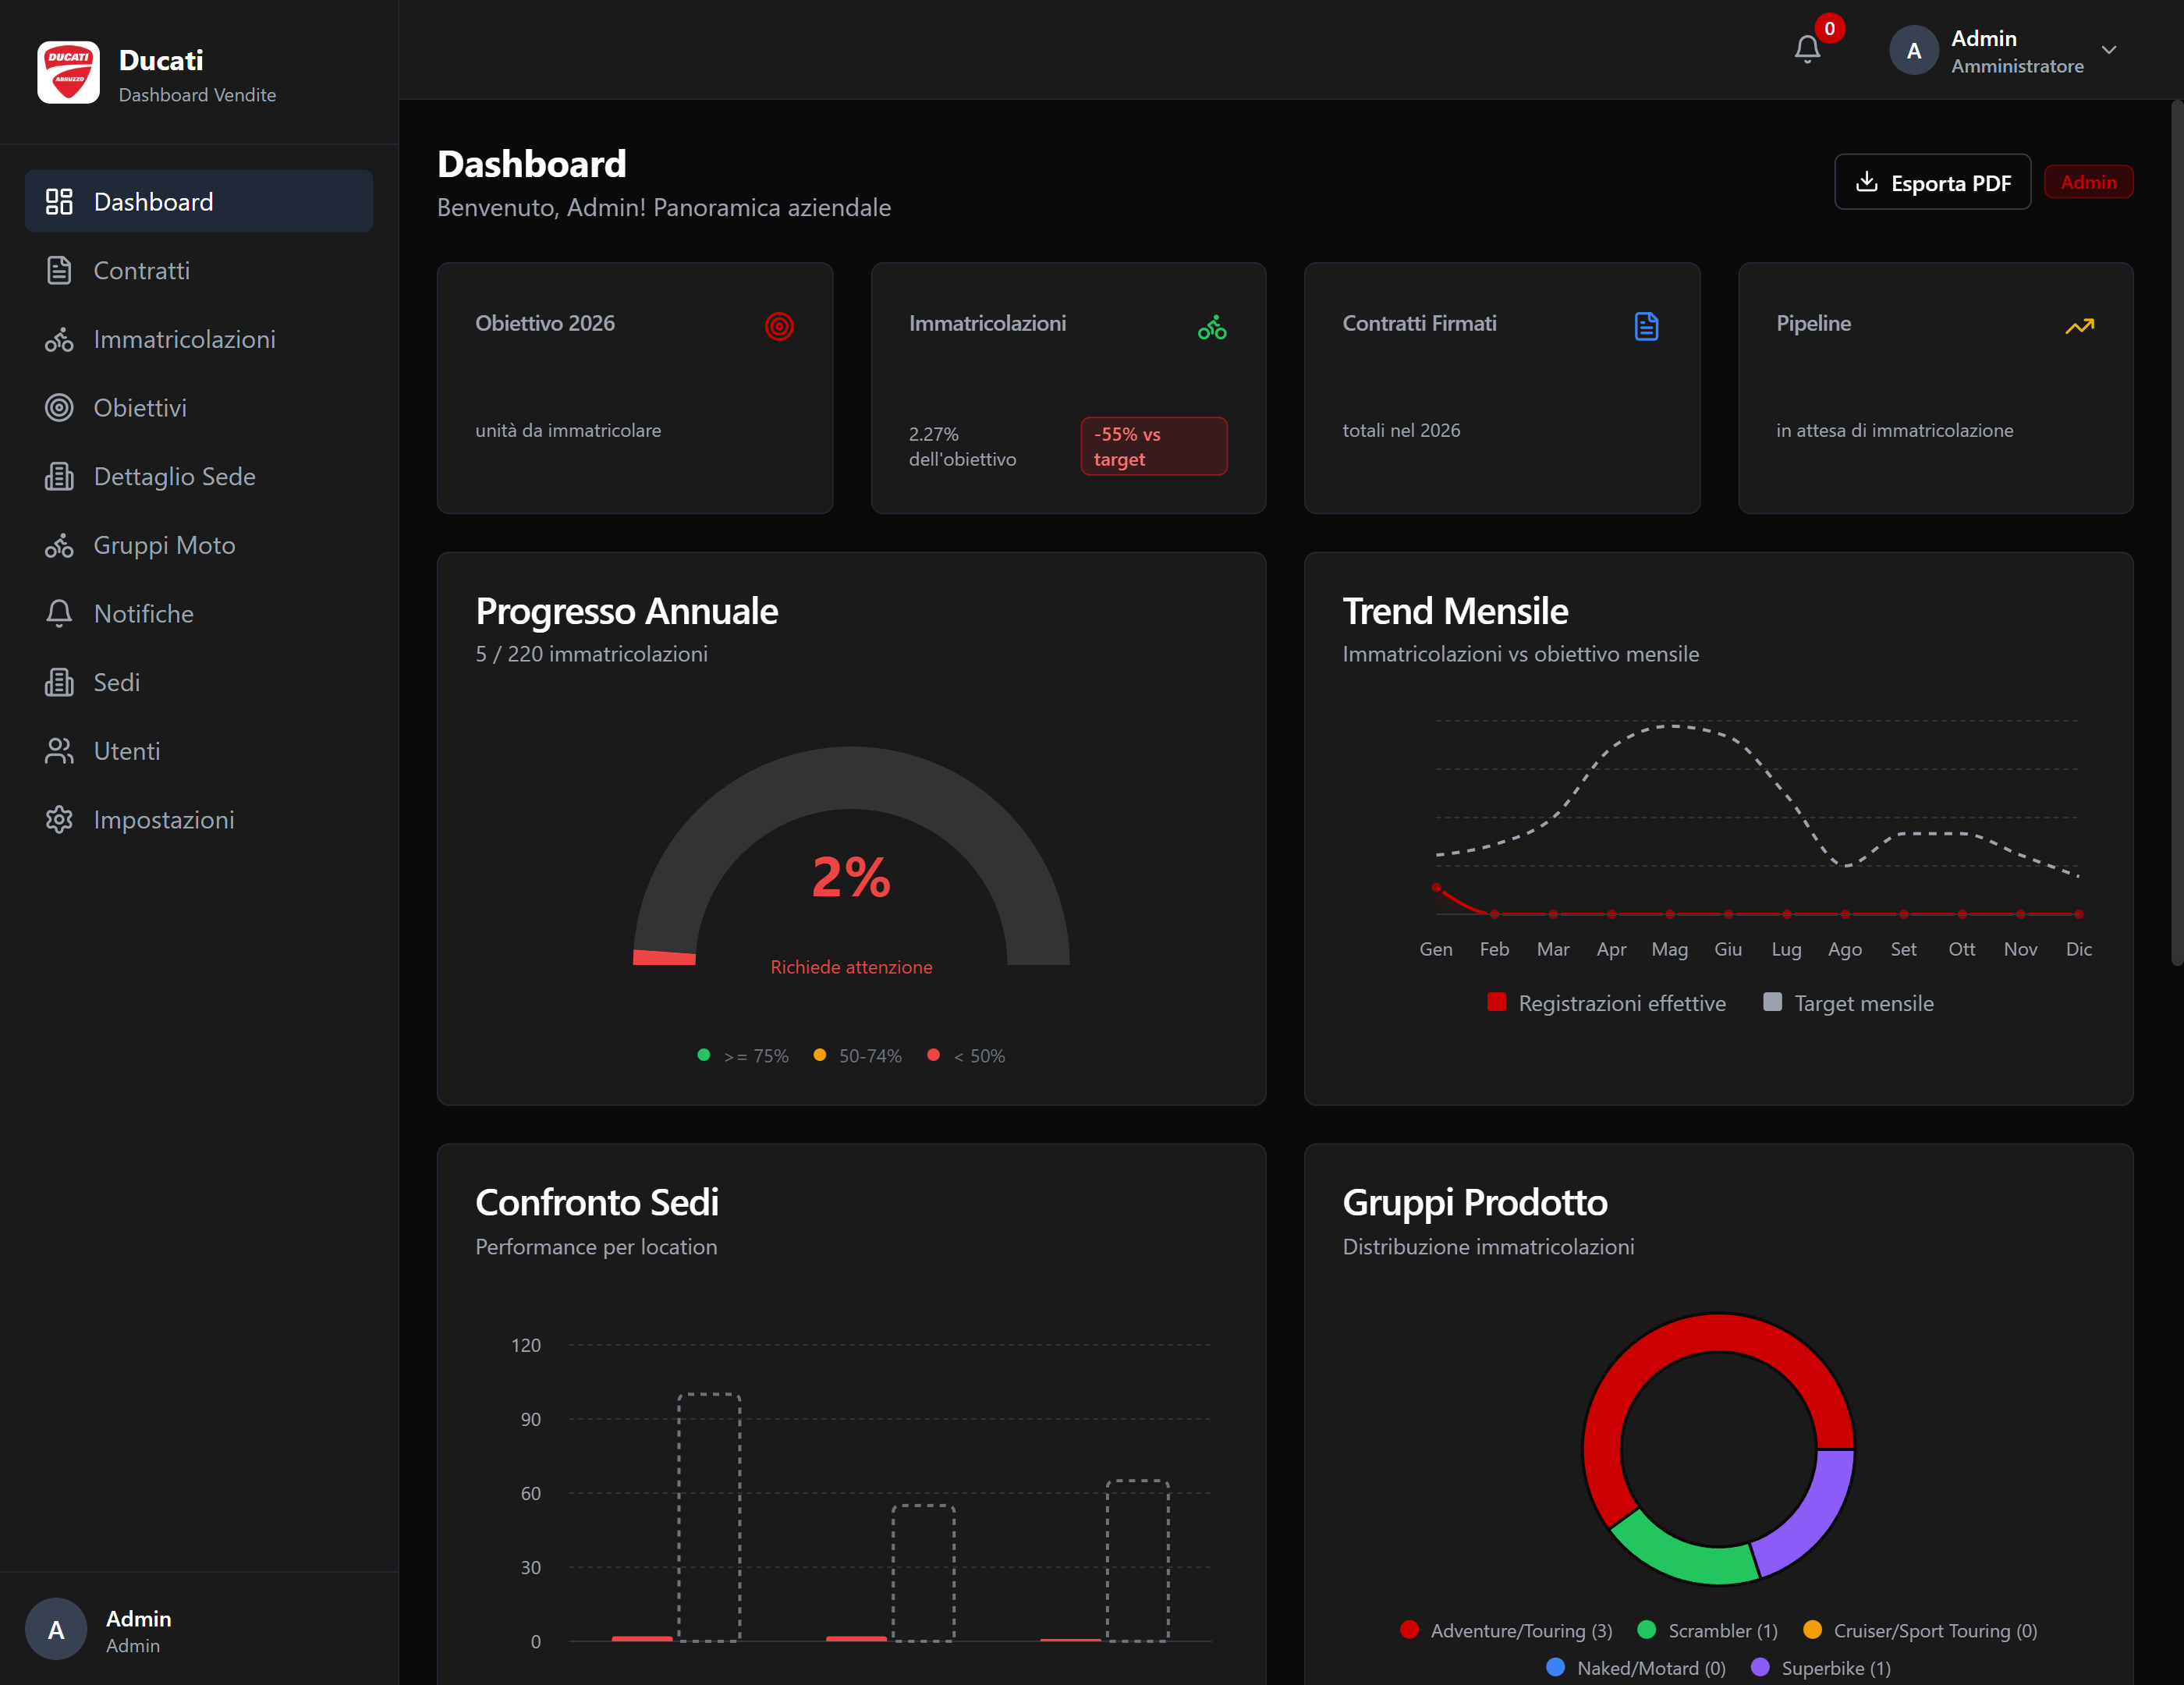2184x1685 pixels.
Task: Toggle the Target mensile legend item
Action: point(1849,1003)
